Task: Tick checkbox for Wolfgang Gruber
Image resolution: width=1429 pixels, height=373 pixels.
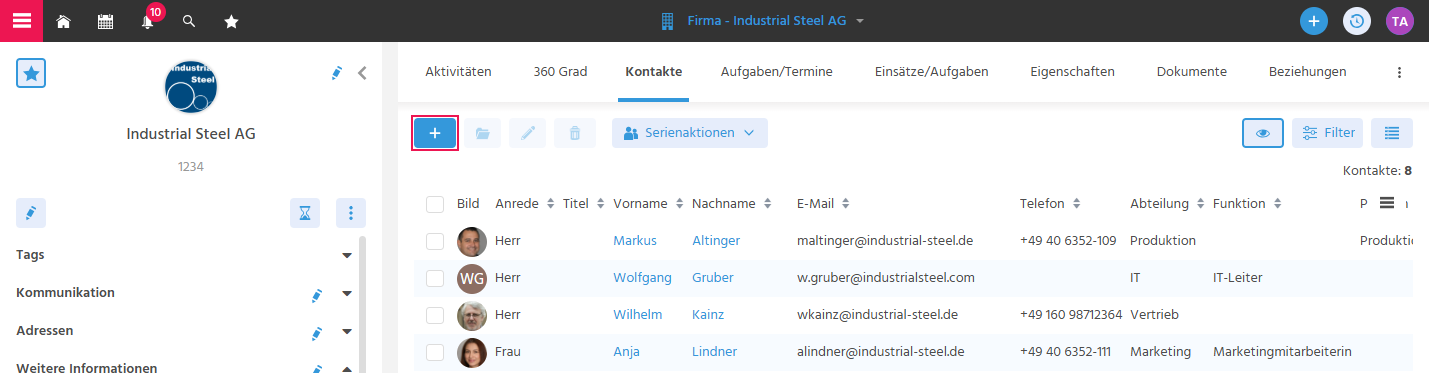Action: pos(435,278)
